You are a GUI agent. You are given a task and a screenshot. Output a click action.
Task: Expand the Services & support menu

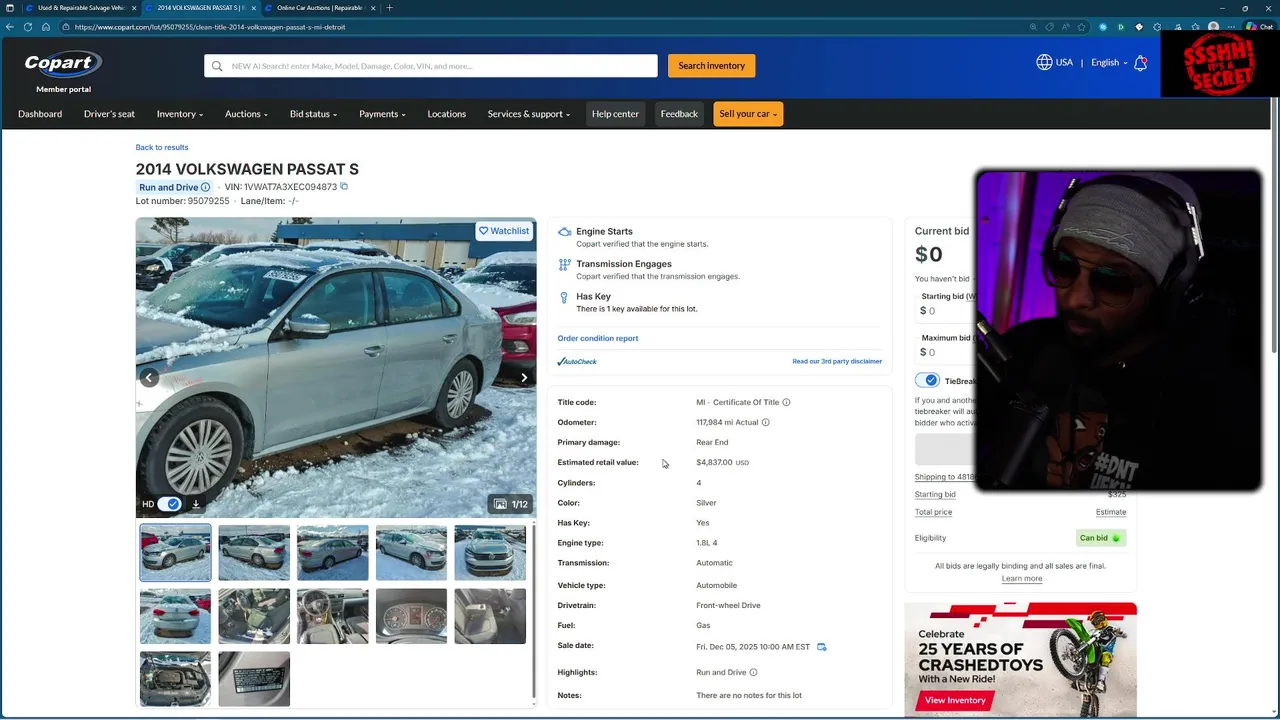coord(528,114)
